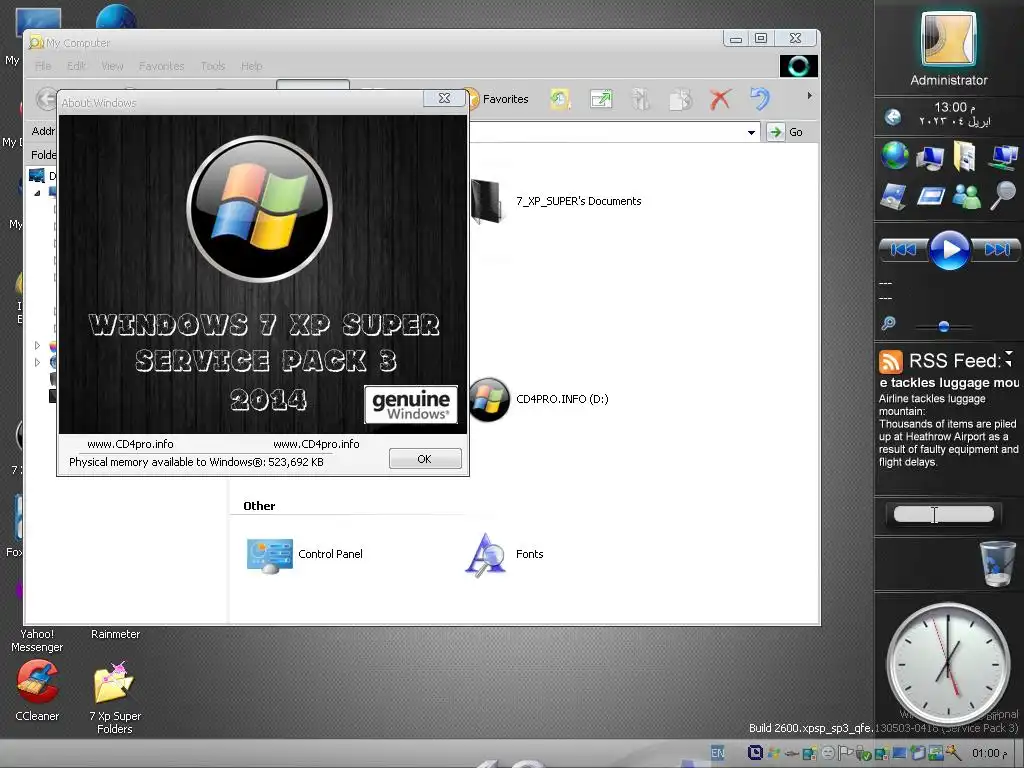Open the network computers icon in sidebar
The width and height of the screenshot is (1024, 768).
pos(1002,157)
